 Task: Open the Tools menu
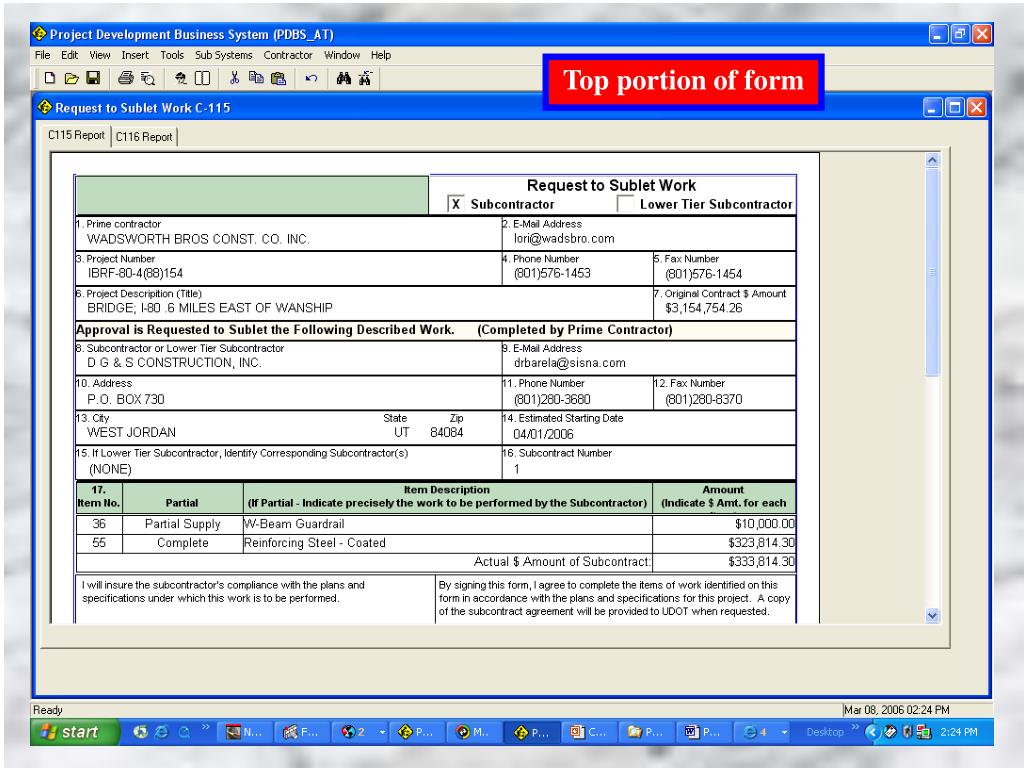pyautogui.click(x=172, y=56)
